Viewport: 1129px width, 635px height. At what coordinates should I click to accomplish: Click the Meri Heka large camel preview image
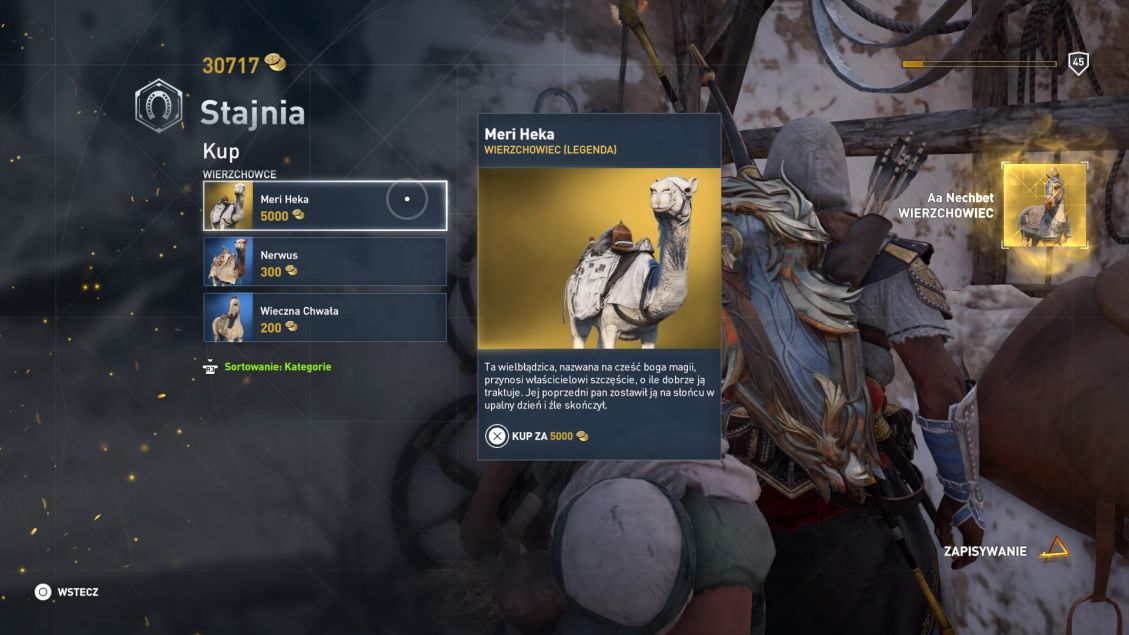pos(600,258)
